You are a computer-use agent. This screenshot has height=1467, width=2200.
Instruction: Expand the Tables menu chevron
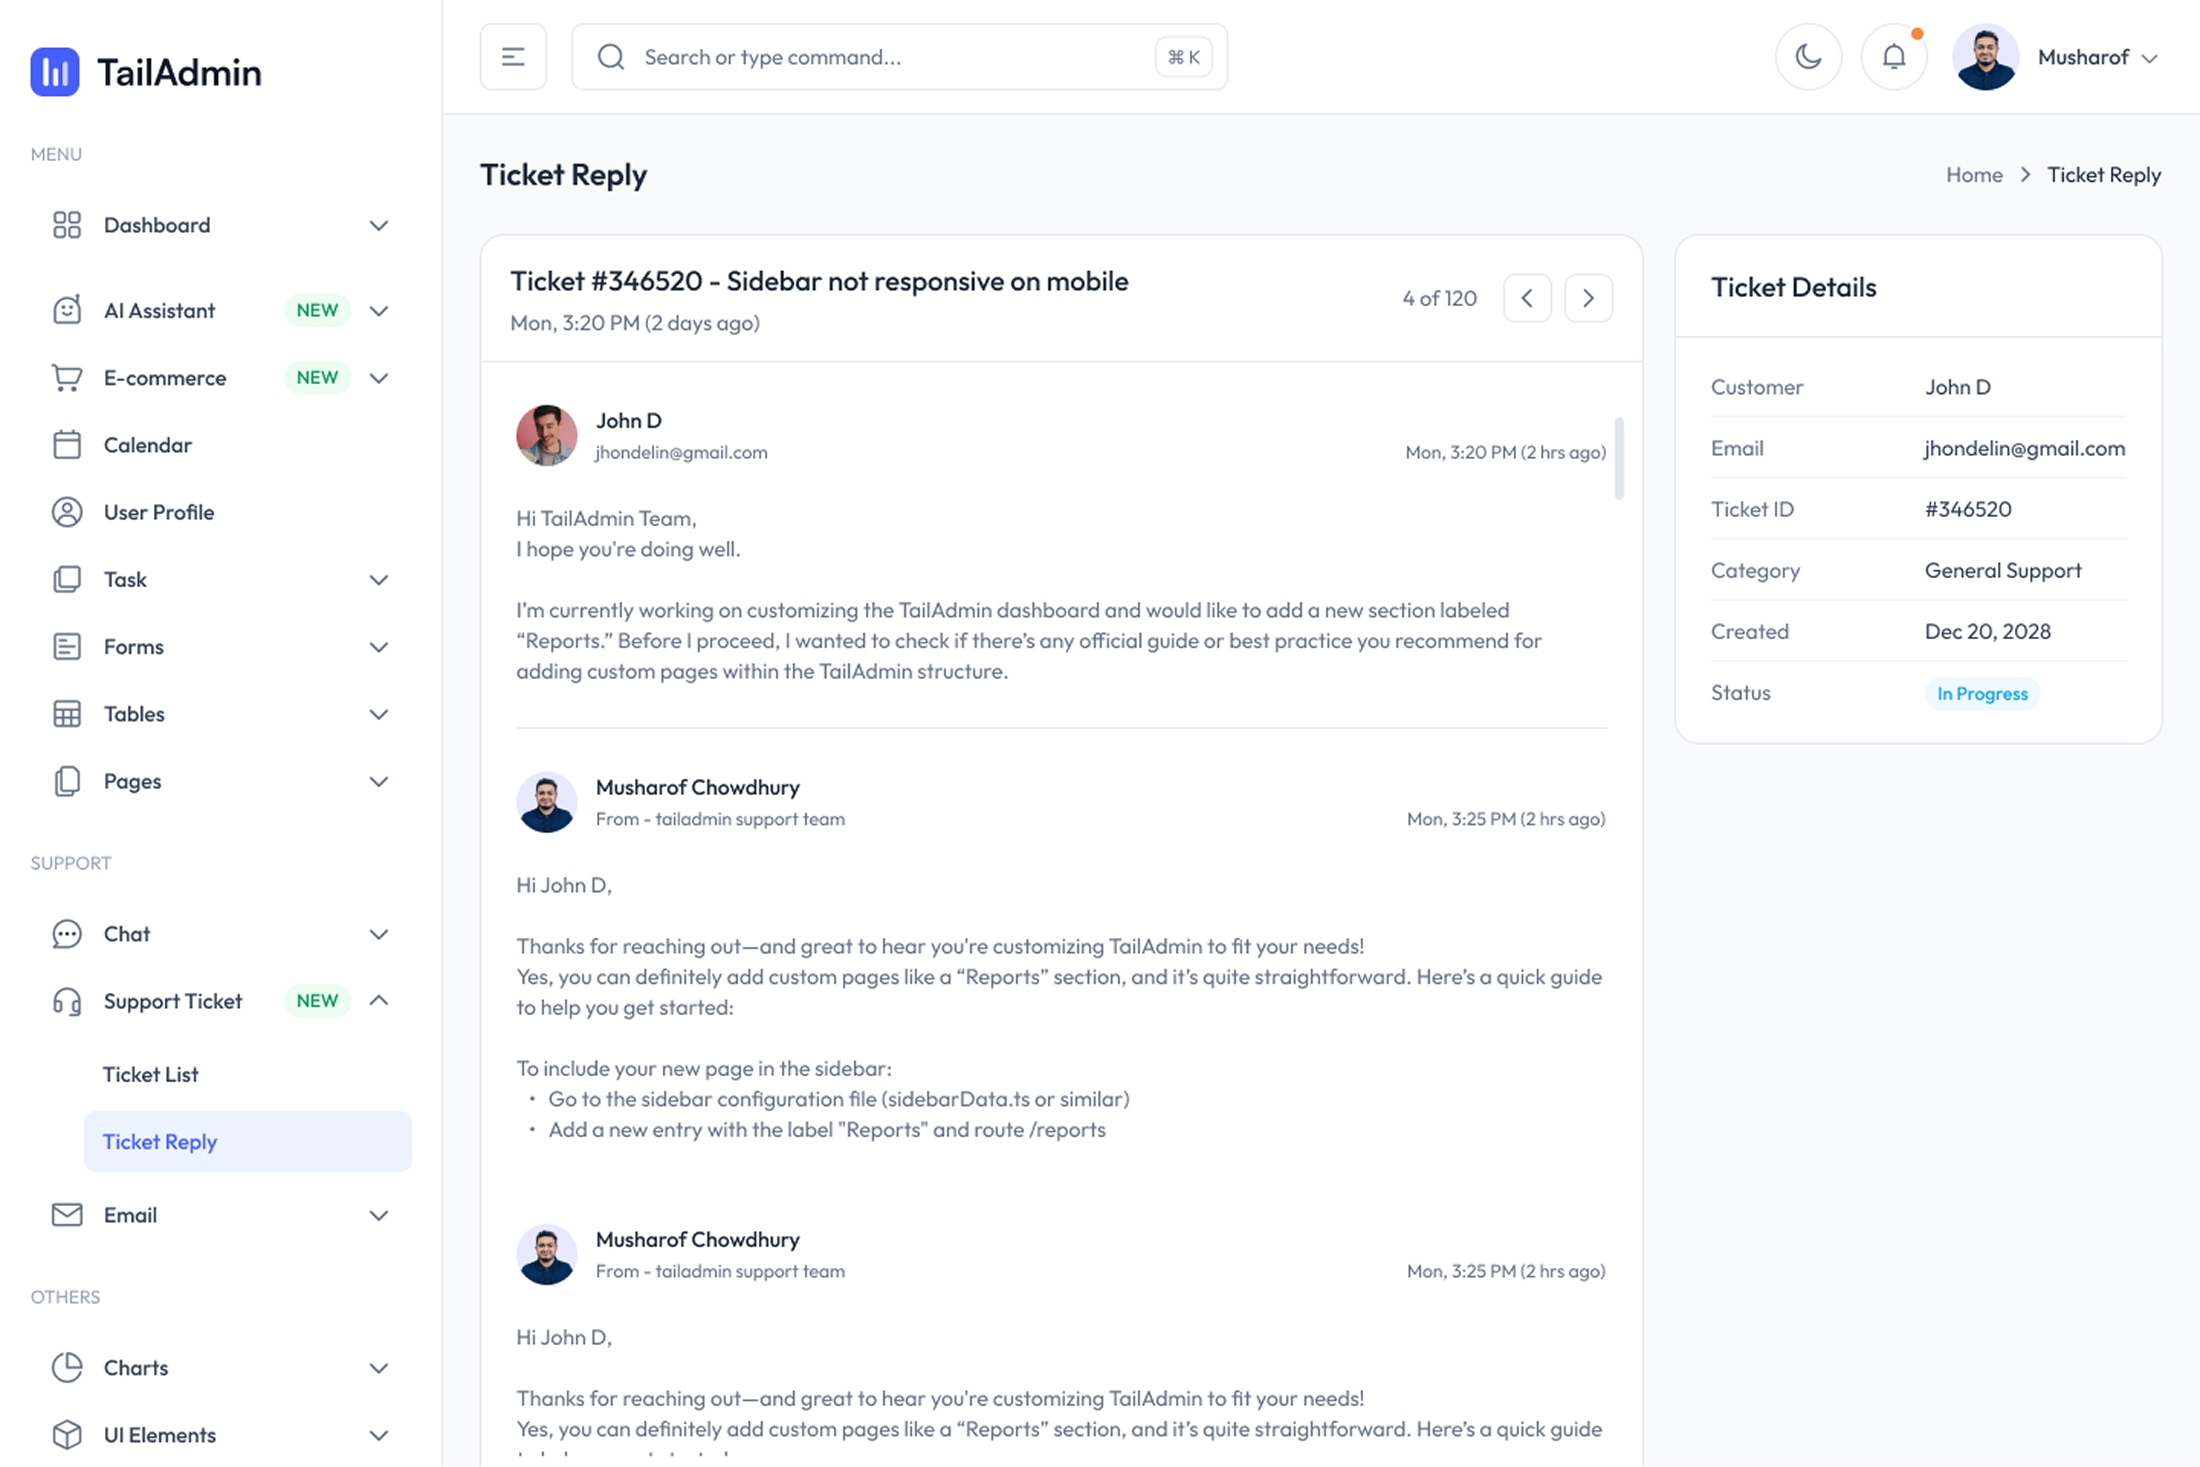tap(378, 714)
